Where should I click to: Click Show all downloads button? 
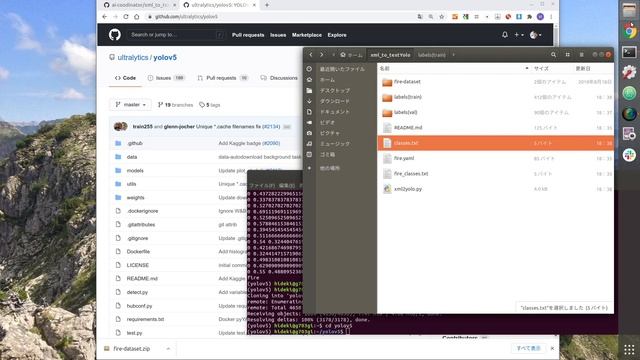pyautogui.click(x=529, y=348)
